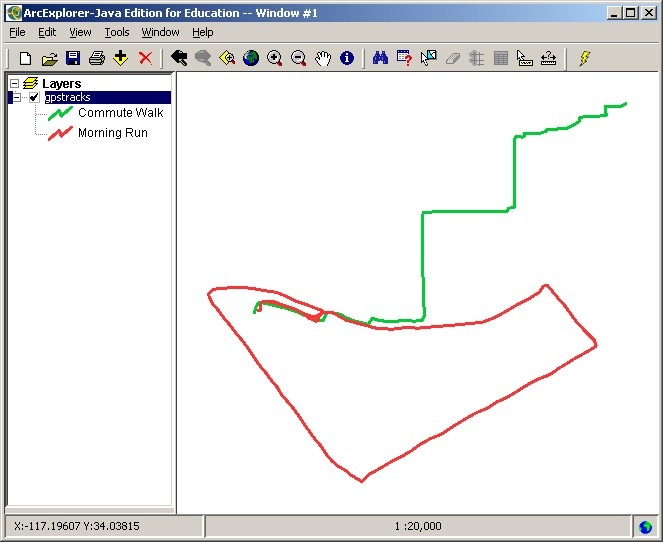Viewport: 663px width, 542px height.
Task: Select the Zoom Out magnifier tool
Action: 299,58
